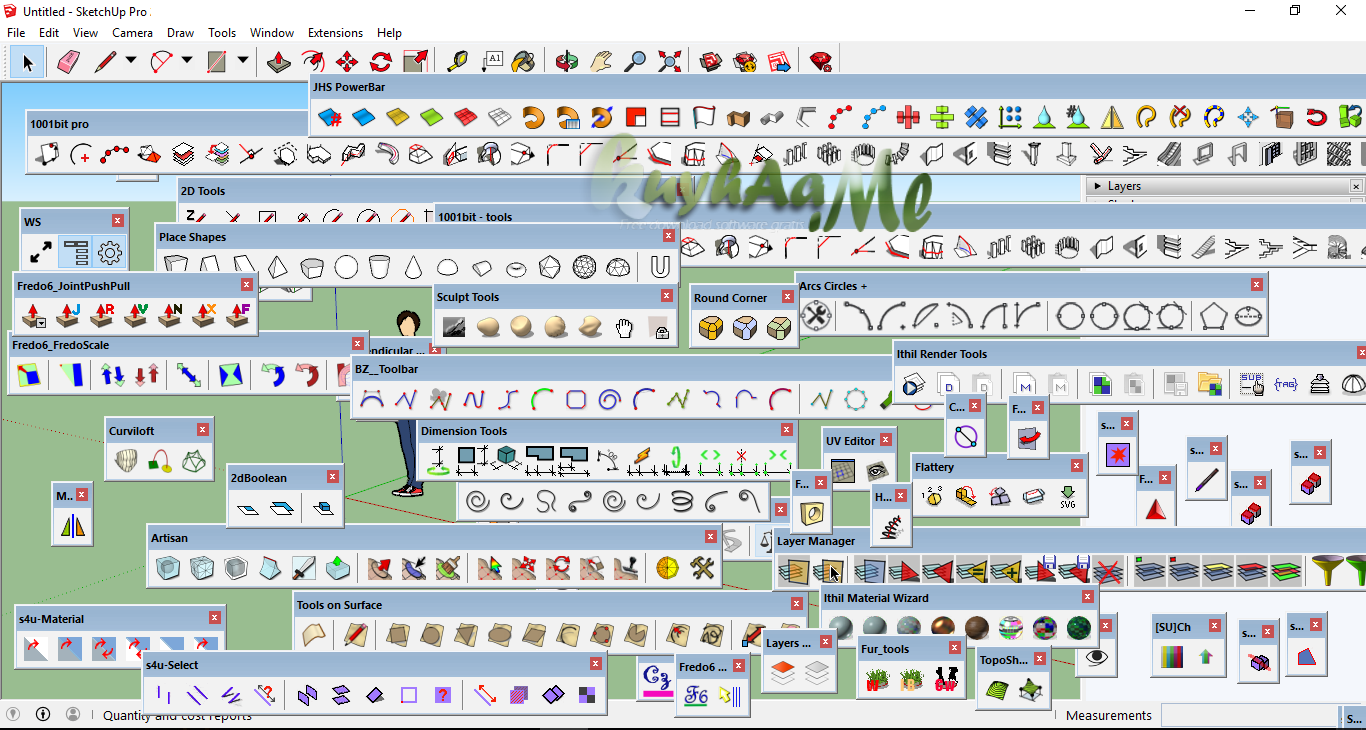The width and height of the screenshot is (1366, 730).
Task: Close the Curviloft toolbar
Action: [x=203, y=430]
